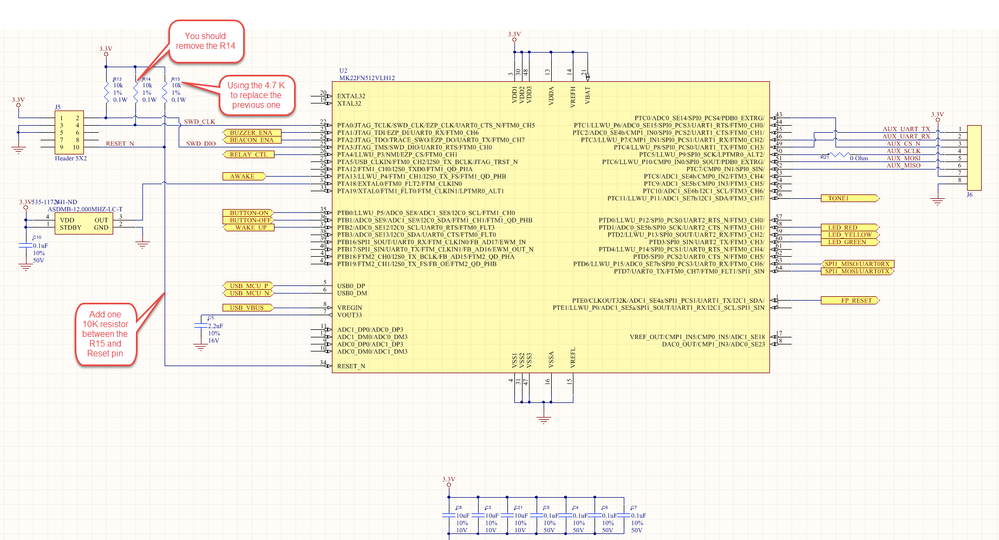Click RESET_N net label beside header J5
The height and width of the screenshot is (540, 999).
[x=120, y=143]
